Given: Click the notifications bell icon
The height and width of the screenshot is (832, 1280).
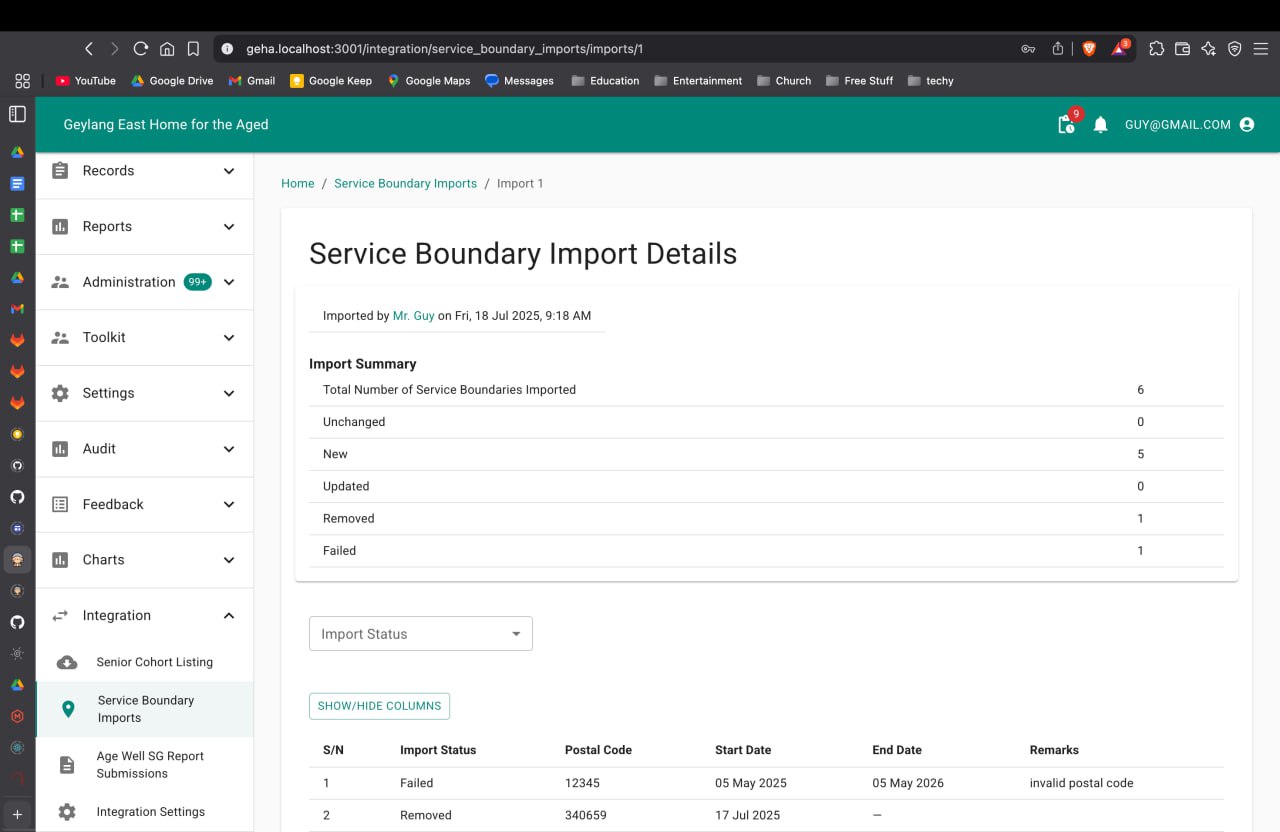Looking at the screenshot, I should click(x=1100, y=125).
